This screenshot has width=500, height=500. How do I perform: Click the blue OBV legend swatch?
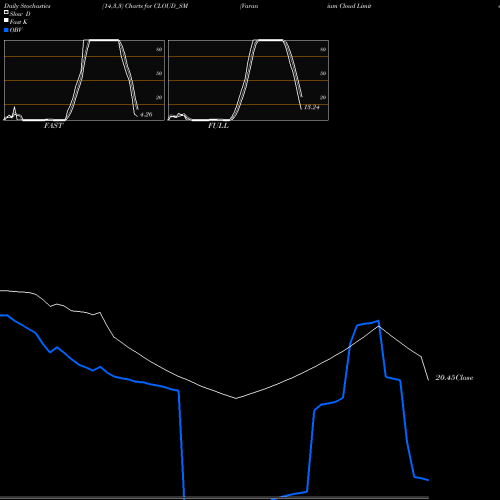(x=6, y=30)
